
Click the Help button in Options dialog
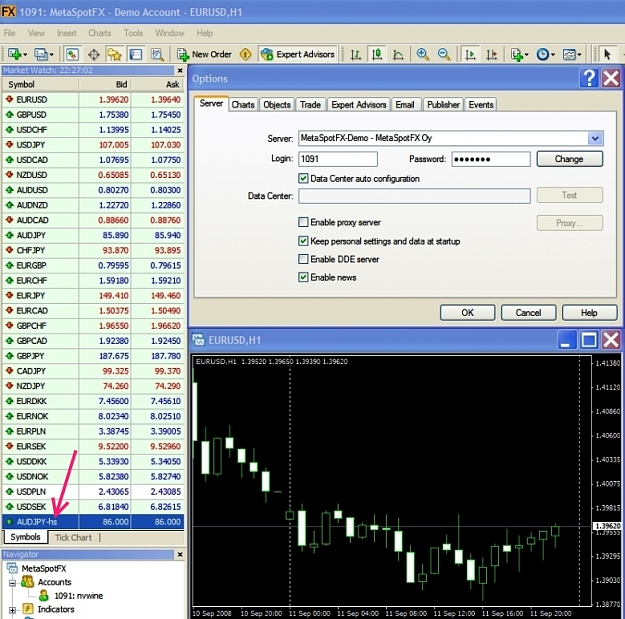(589, 312)
